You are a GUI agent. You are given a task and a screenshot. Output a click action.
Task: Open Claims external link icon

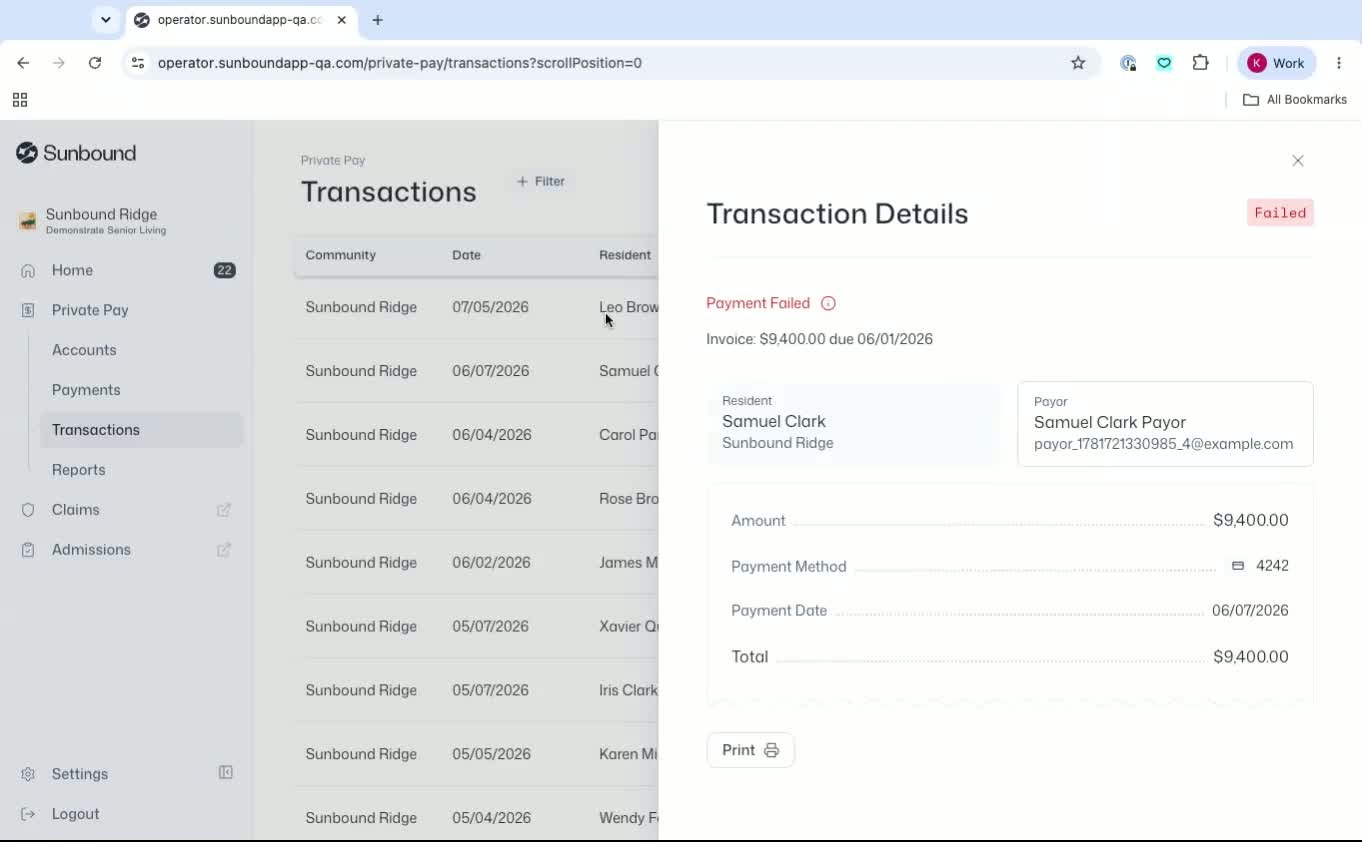[224, 510]
